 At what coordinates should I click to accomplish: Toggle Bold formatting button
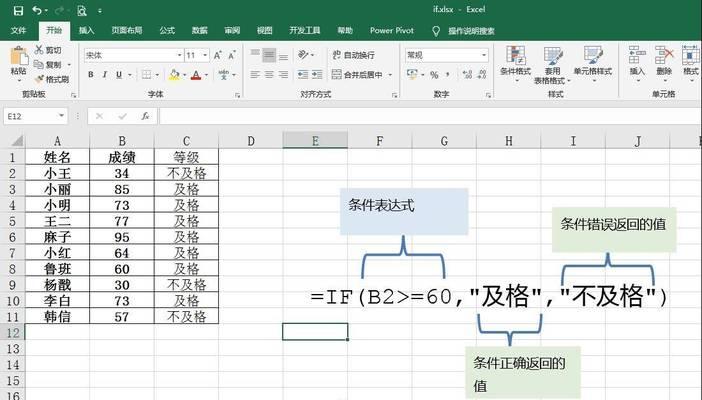(91, 75)
